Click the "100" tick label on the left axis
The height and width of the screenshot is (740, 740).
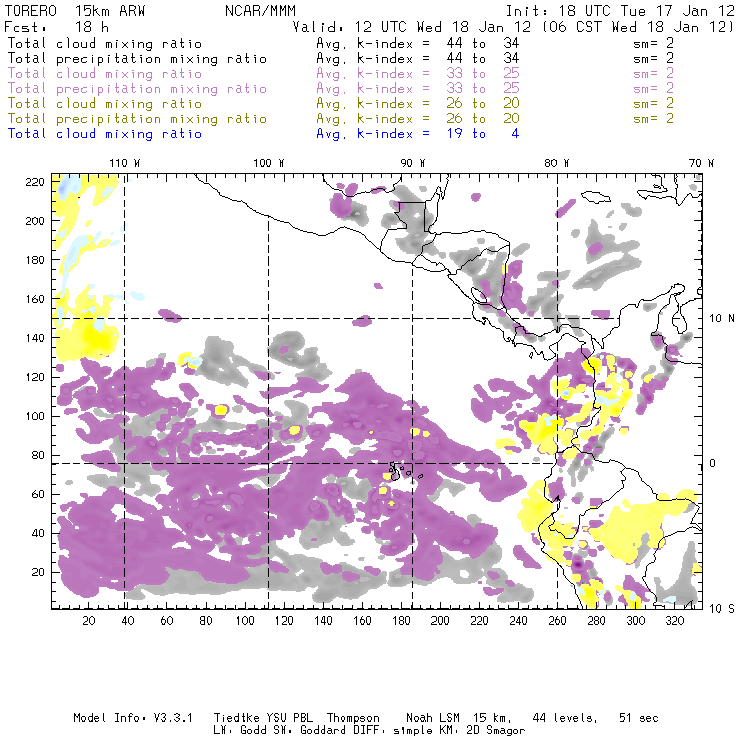tap(35, 416)
